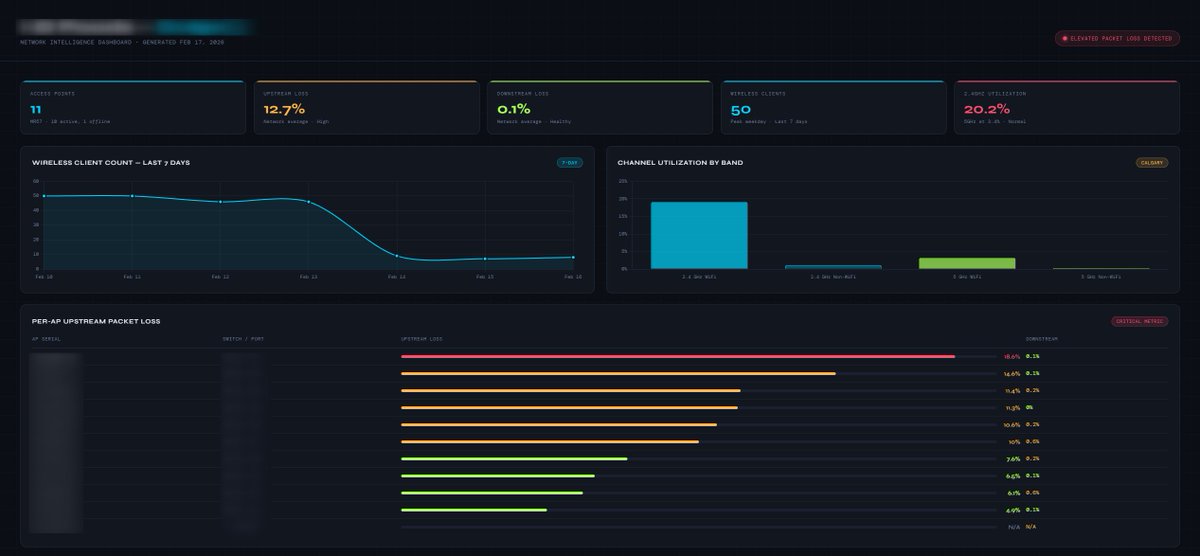Click the 0% downstream value in 11.3% row

click(x=1029, y=407)
